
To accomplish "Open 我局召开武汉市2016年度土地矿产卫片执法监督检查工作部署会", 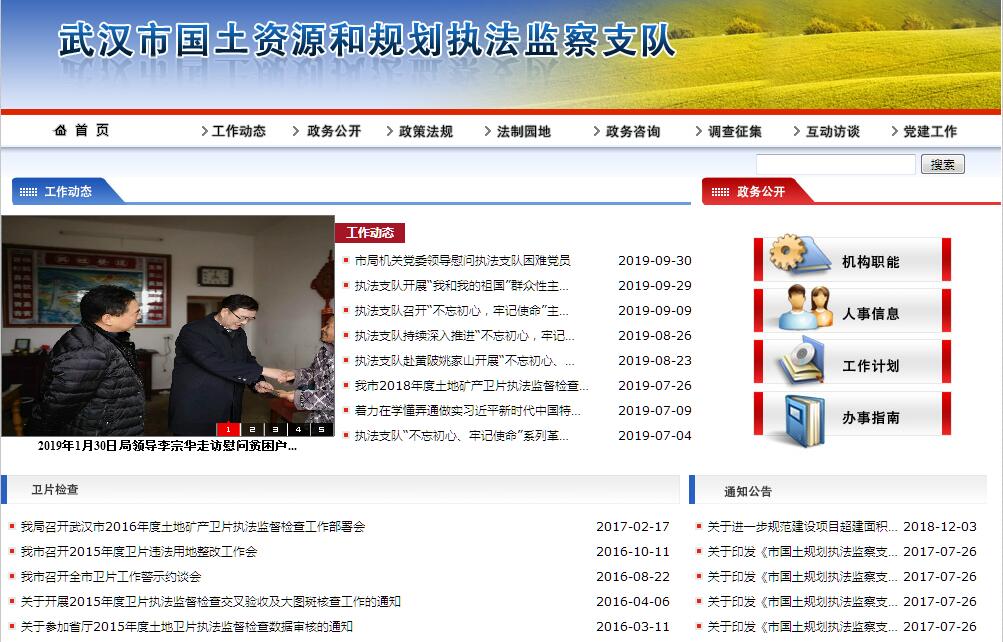I will [x=193, y=526].
